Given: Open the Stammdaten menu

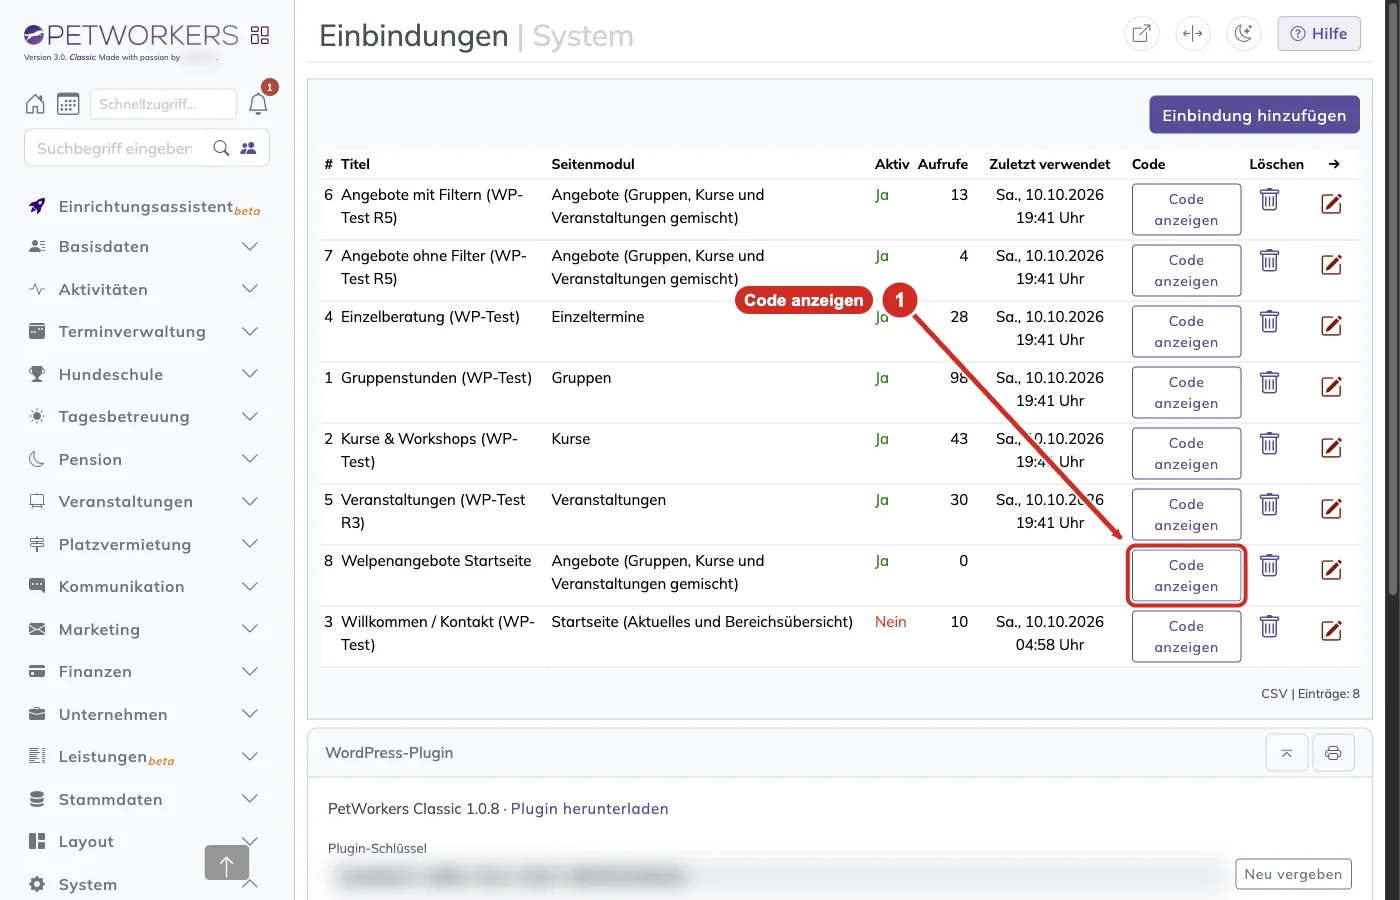Looking at the screenshot, I should point(144,799).
